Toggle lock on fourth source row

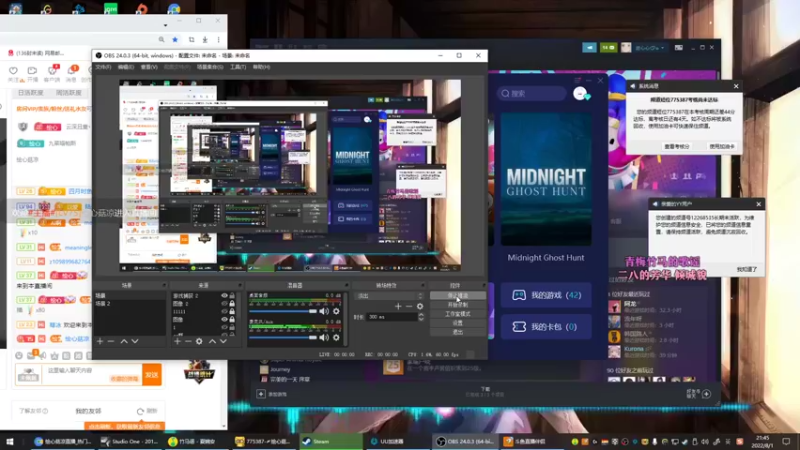(x=232, y=319)
